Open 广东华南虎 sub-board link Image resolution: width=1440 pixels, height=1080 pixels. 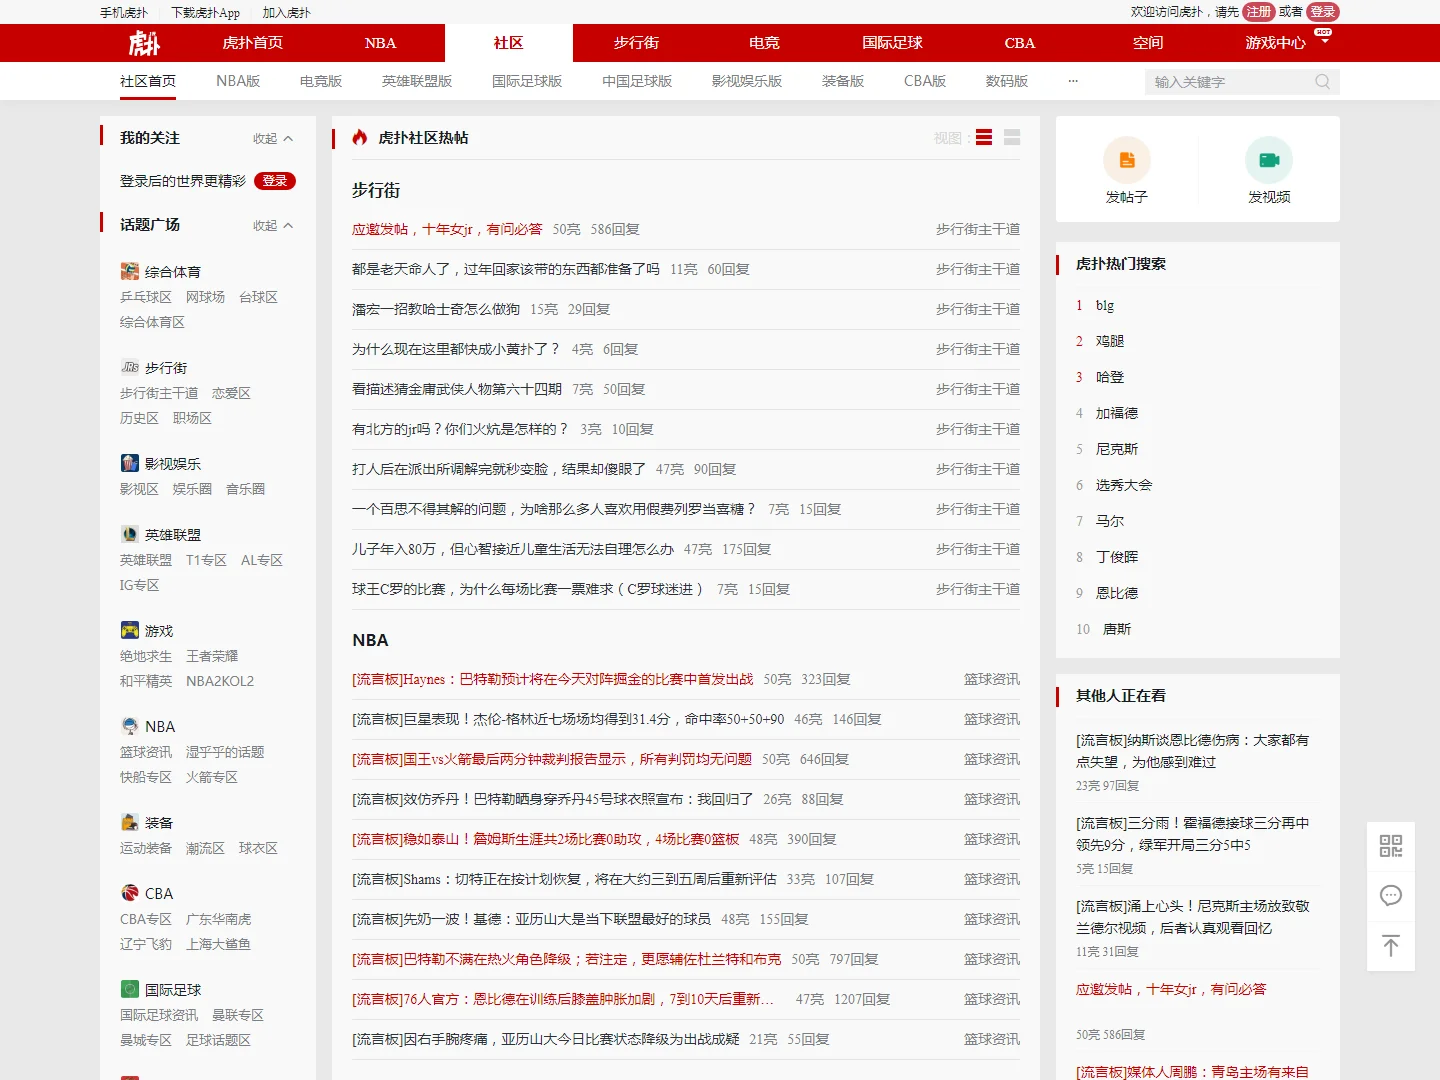pyautogui.click(x=219, y=919)
